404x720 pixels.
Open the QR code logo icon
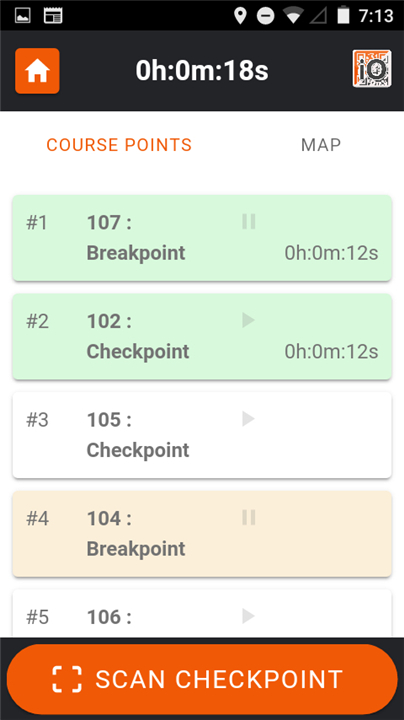(x=372, y=69)
